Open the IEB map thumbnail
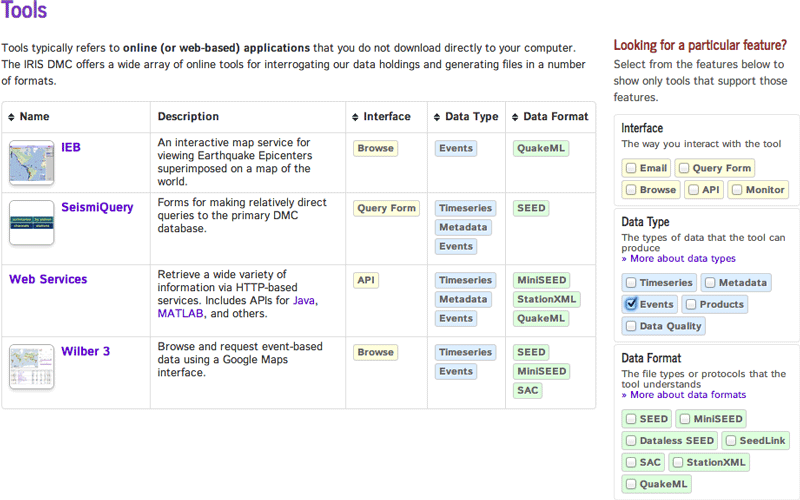Screen dimensions: 800x500 pos(32,163)
